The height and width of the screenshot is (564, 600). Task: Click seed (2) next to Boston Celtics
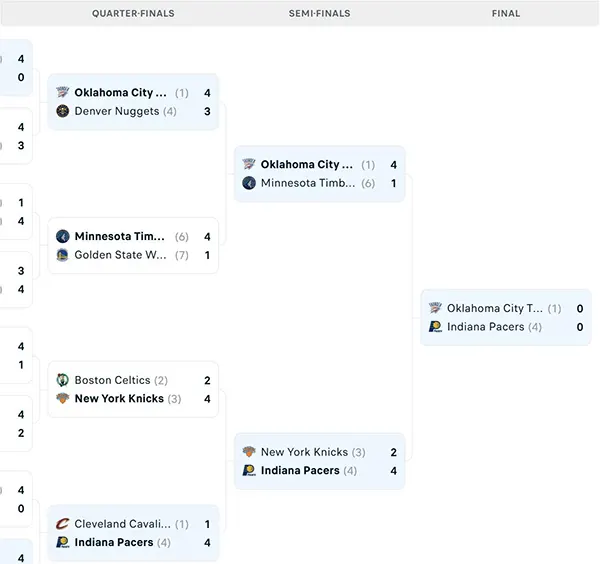[x=161, y=380]
